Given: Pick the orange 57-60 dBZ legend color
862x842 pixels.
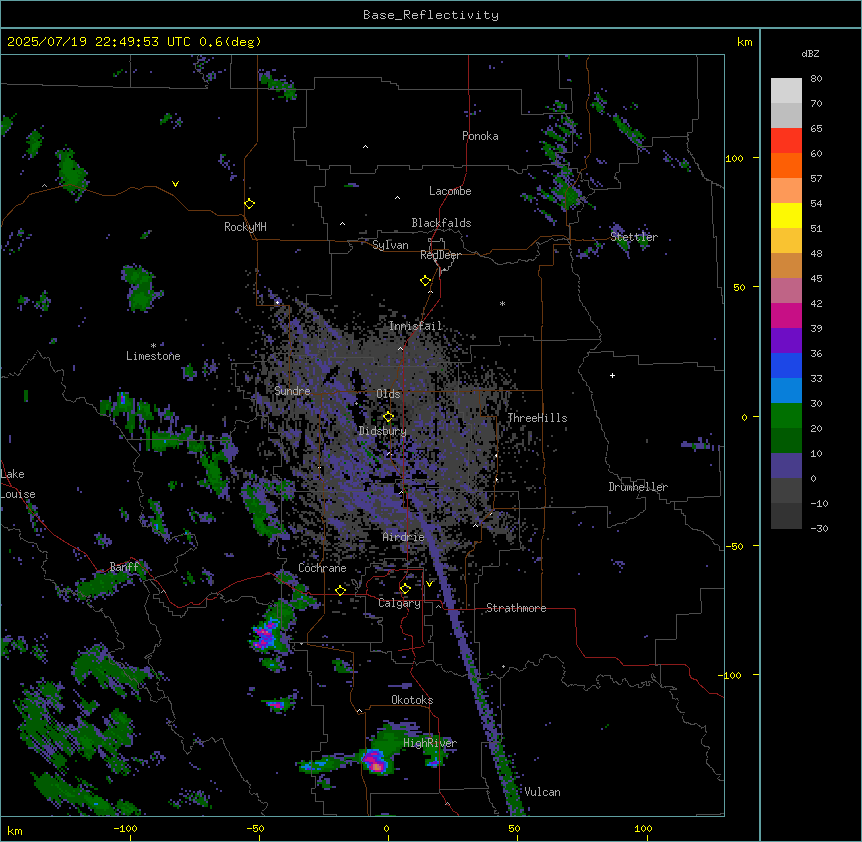Looking at the screenshot, I should click(786, 166).
